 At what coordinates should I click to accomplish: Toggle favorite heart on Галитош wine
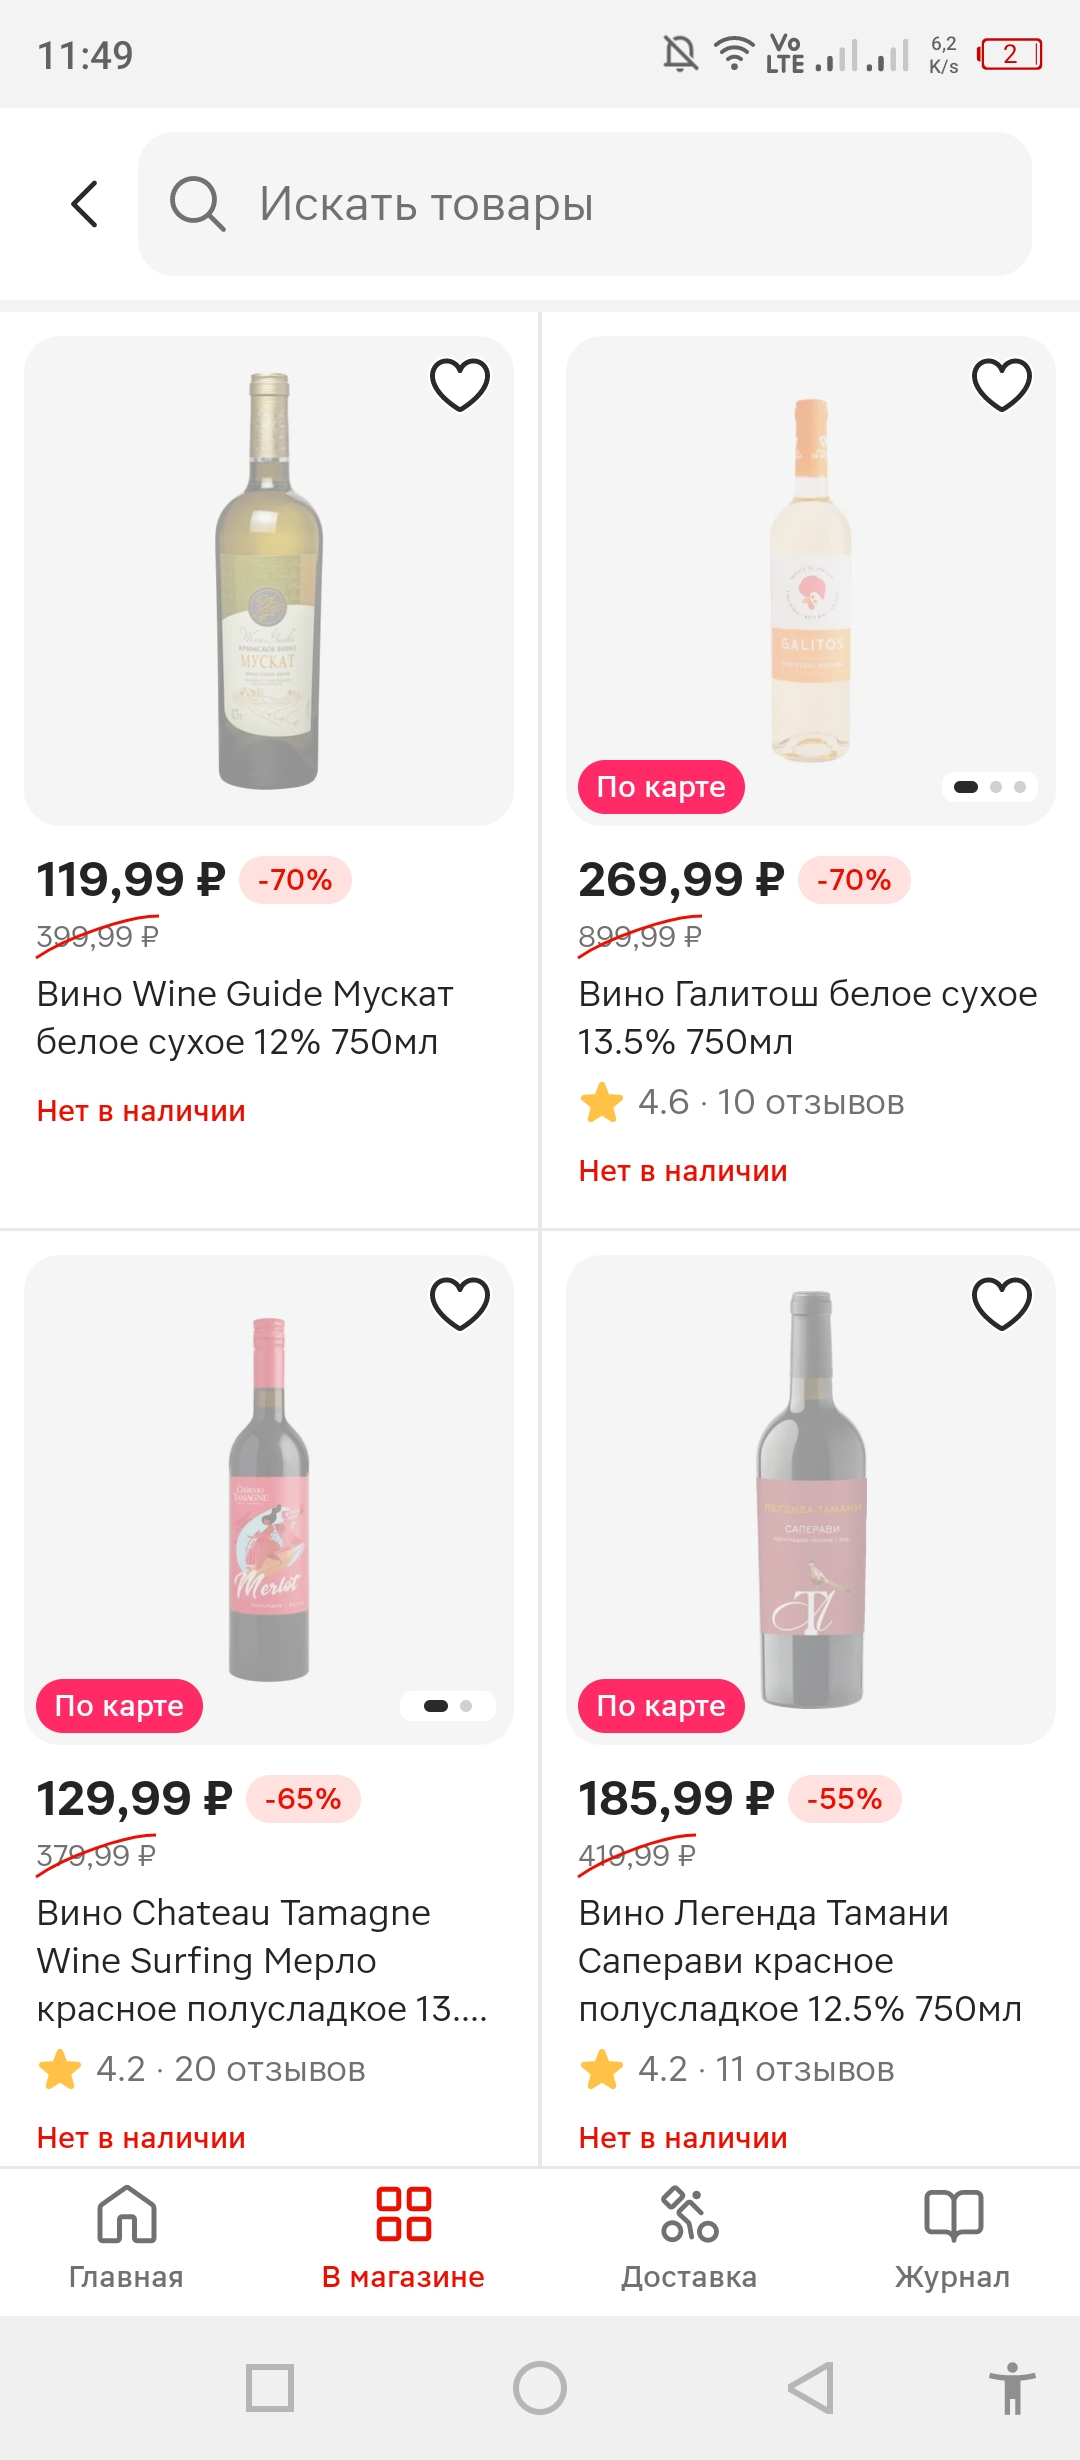pyautogui.click(x=1002, y=384)
